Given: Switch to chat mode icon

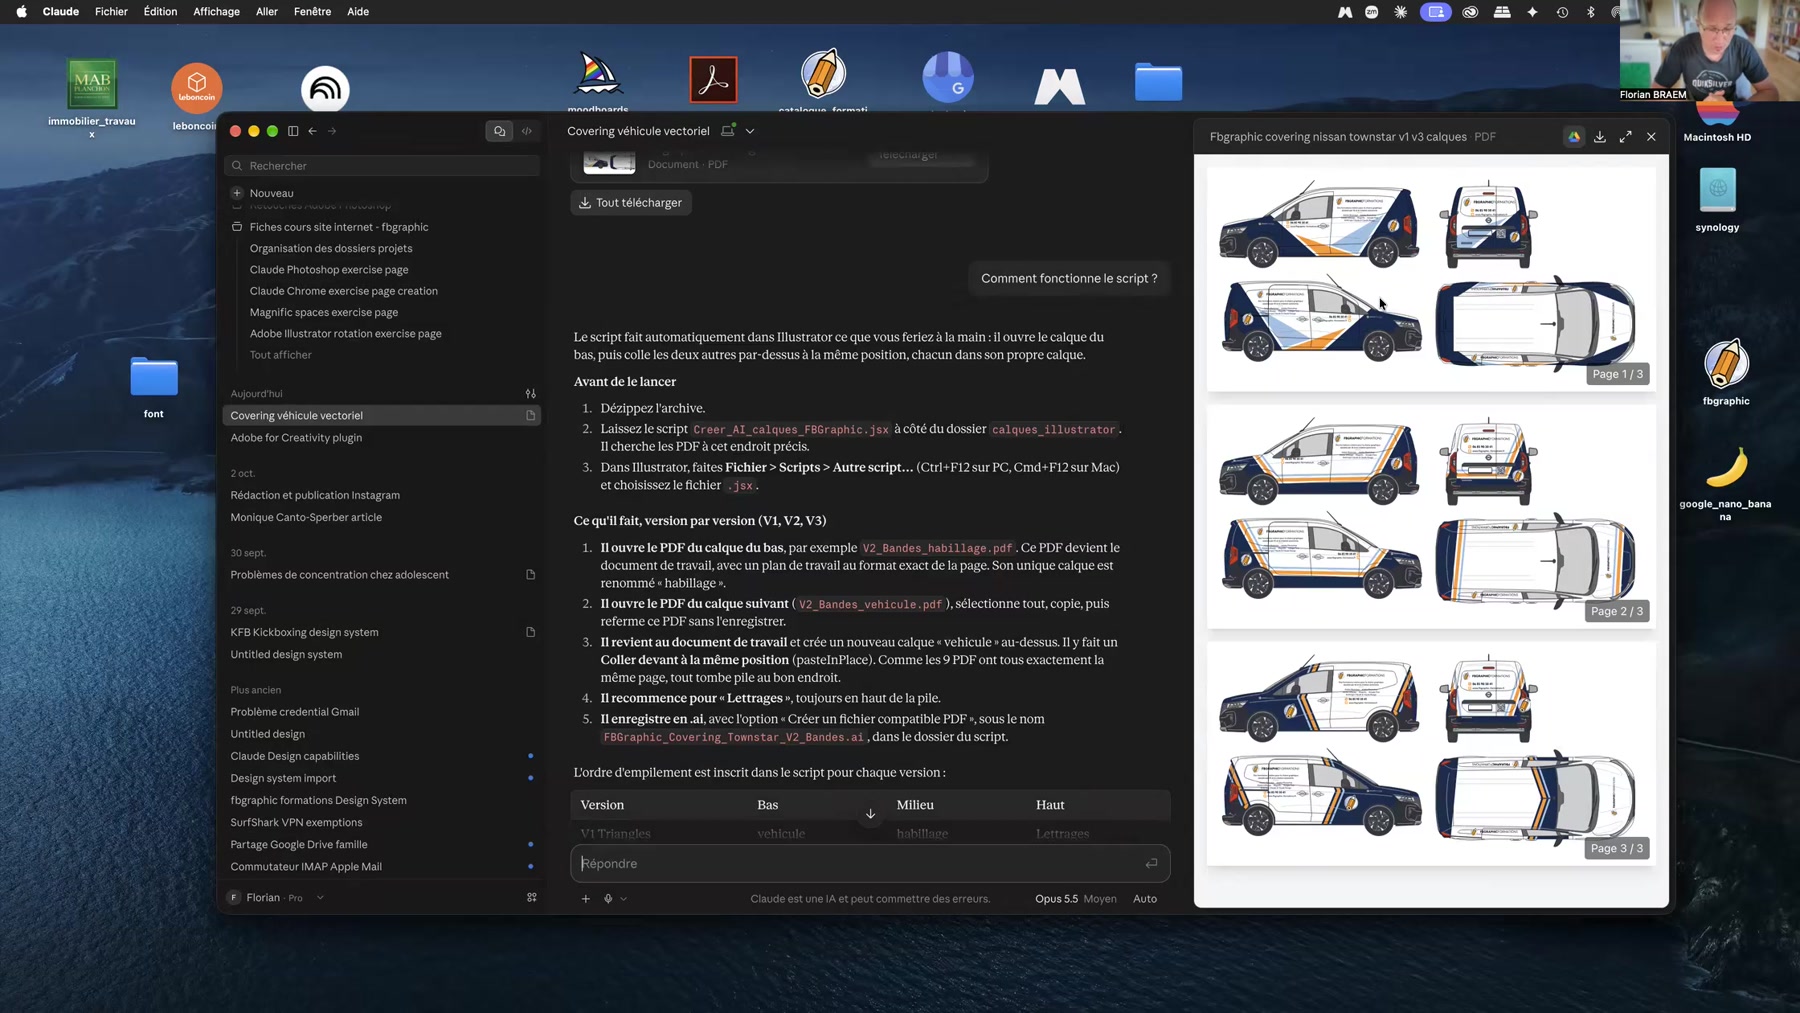Looking at the screenshot, I should [x=499, y=131].
